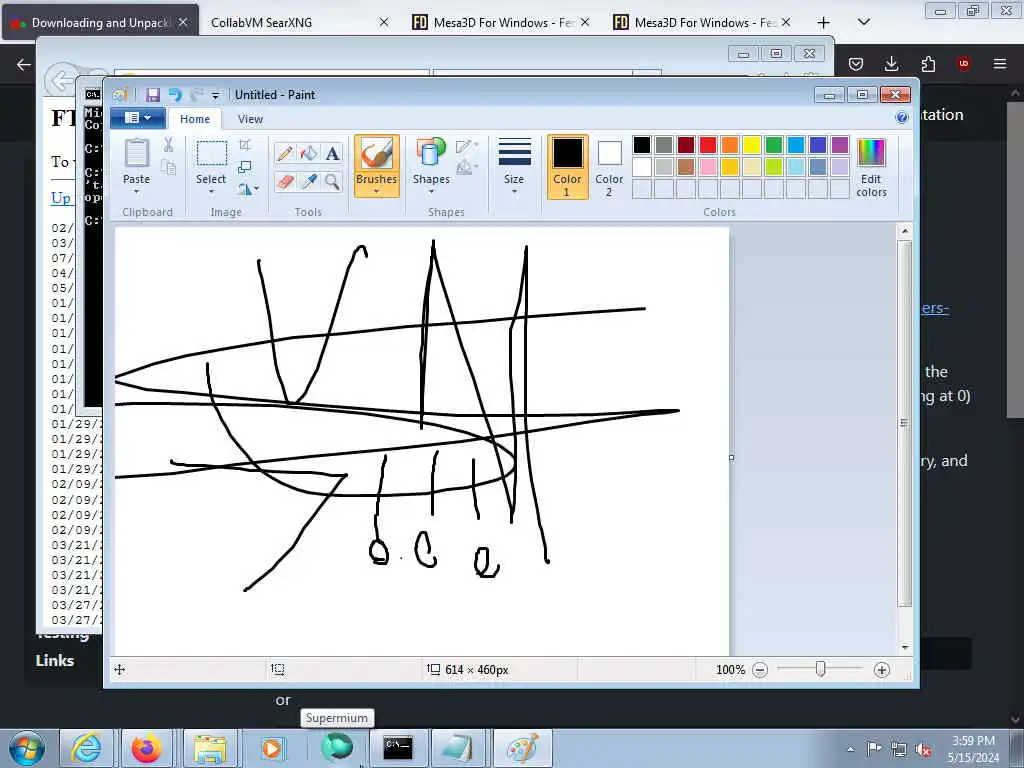Open the Paint application menu dropdown
This screenshot has height=768, width=1024.
pyautogui.click(x=138, y=118)
